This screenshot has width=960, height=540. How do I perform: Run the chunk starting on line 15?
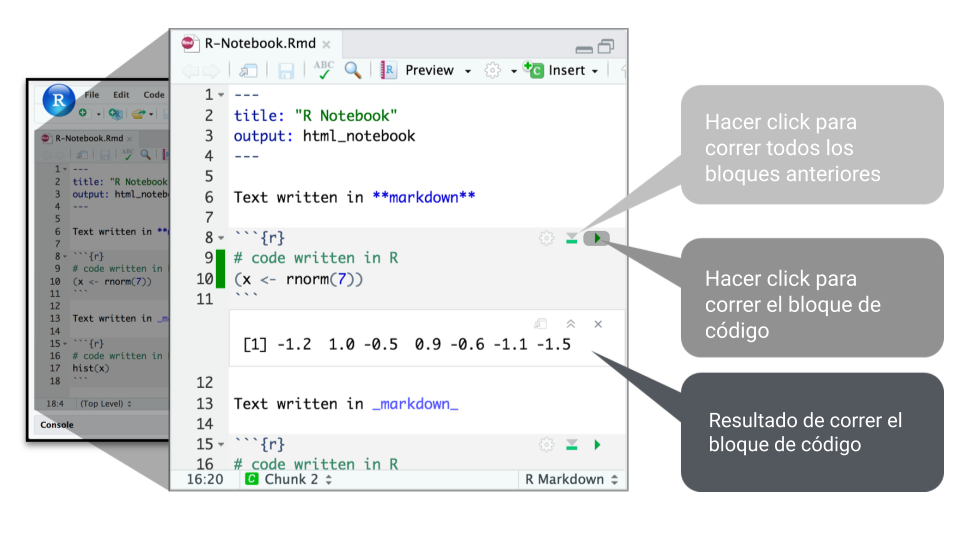597,444
